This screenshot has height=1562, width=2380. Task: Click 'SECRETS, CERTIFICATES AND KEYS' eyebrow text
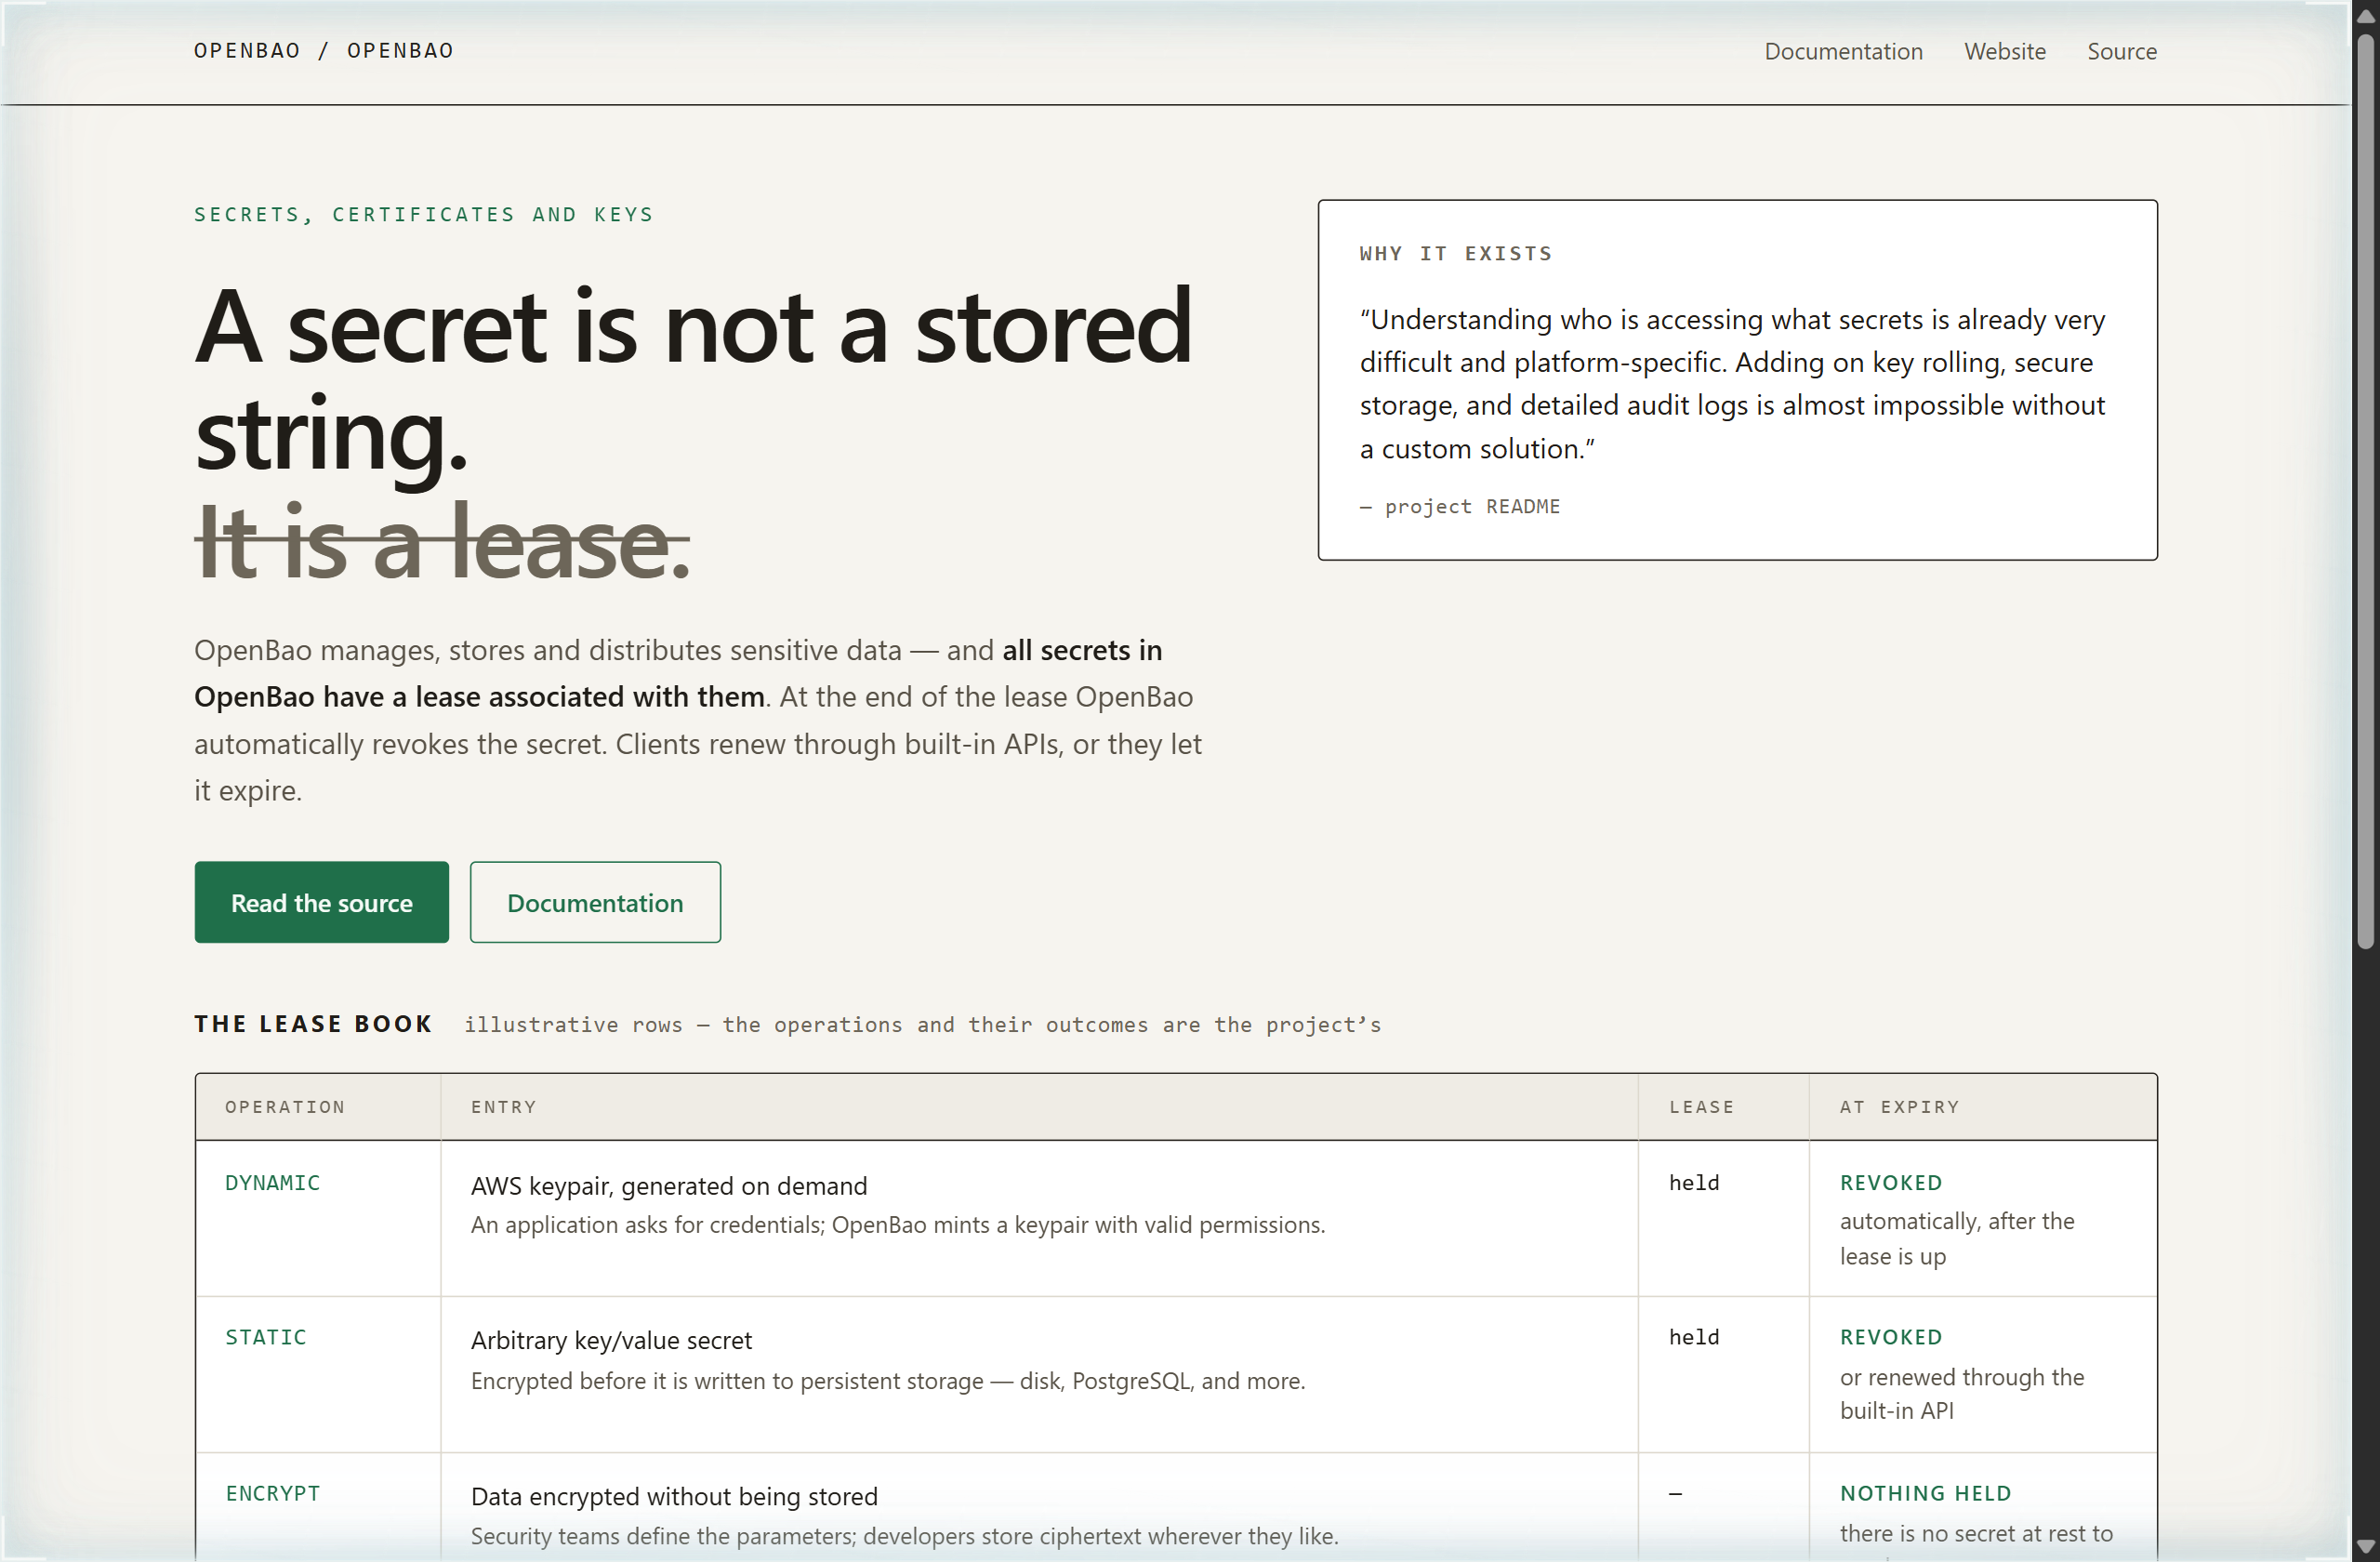click(x=423, y=215)
